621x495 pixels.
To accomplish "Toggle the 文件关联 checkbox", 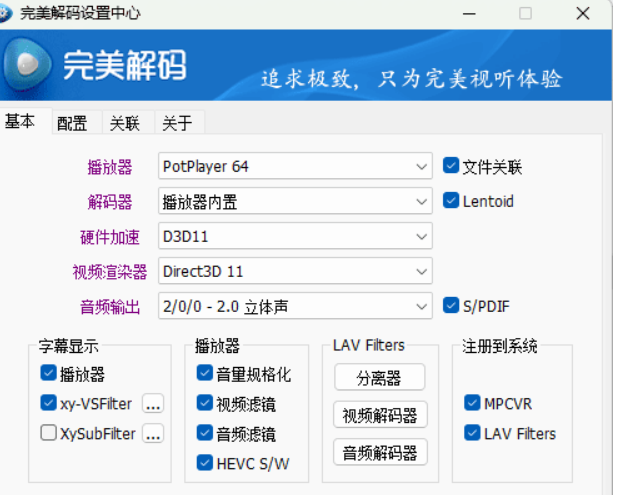I will (x=451, y=166).
